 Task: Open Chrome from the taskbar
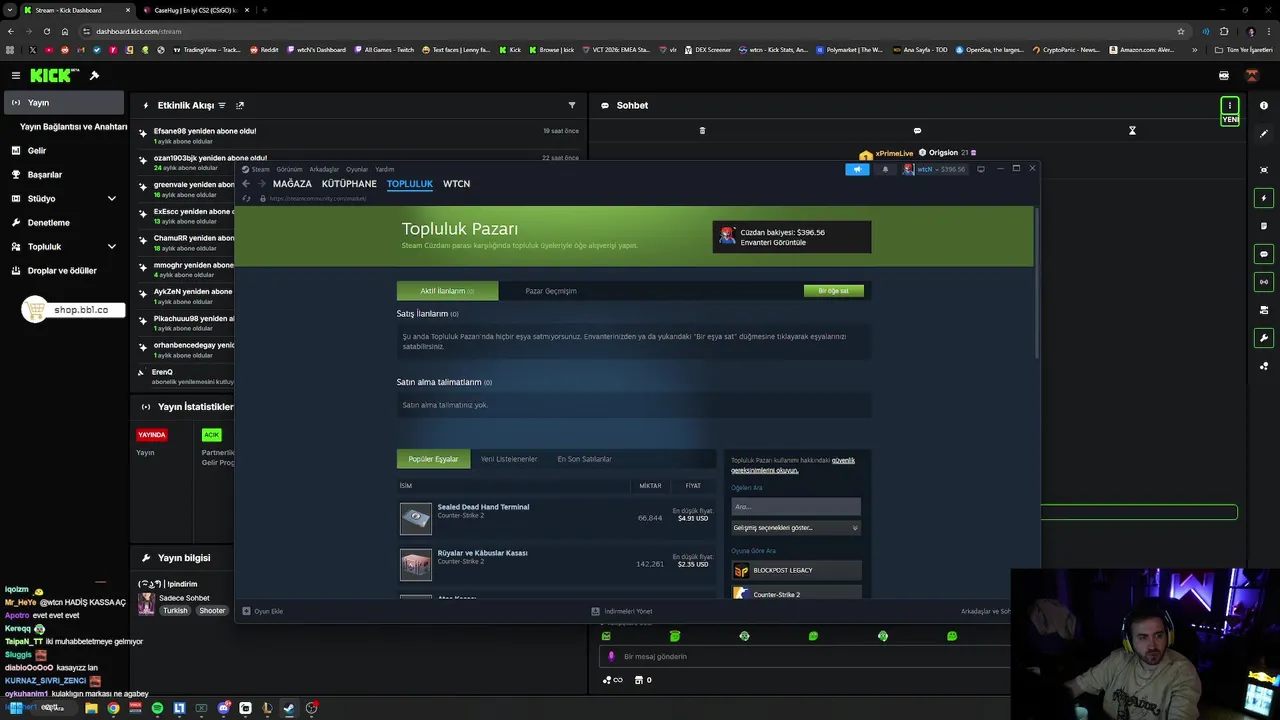pos(113,708)
